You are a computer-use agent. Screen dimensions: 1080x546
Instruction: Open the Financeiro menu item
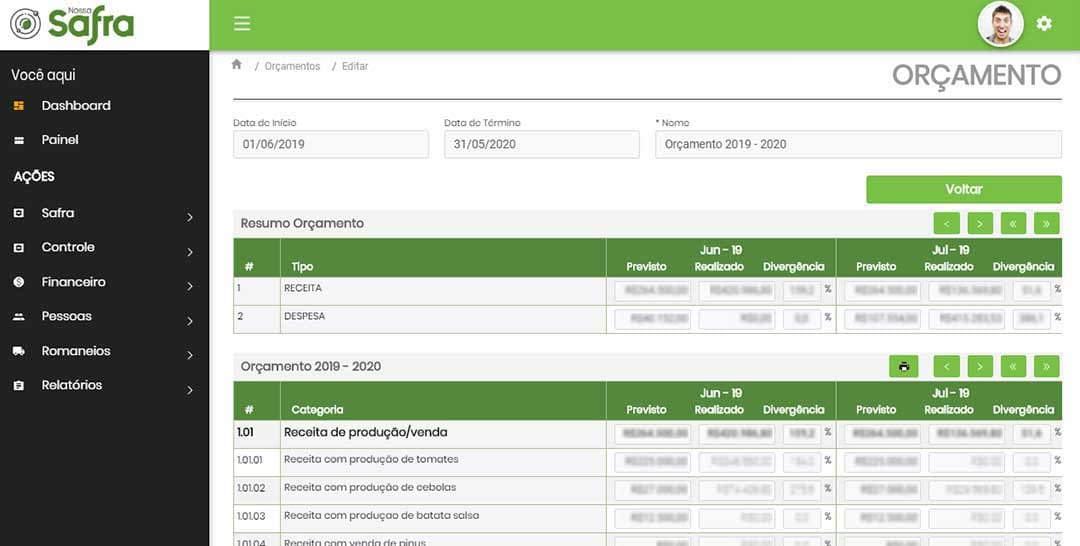click(74, 282)
